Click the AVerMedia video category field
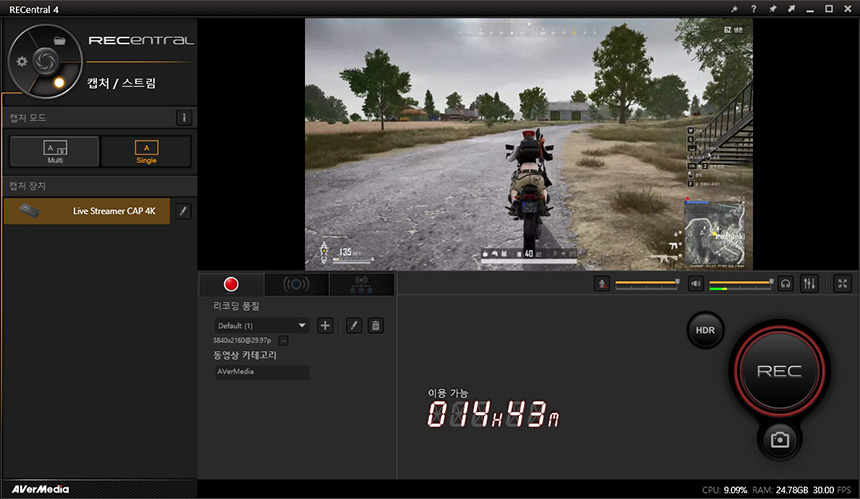The width and height of the screenshot is (860, 499). point(262,372)
